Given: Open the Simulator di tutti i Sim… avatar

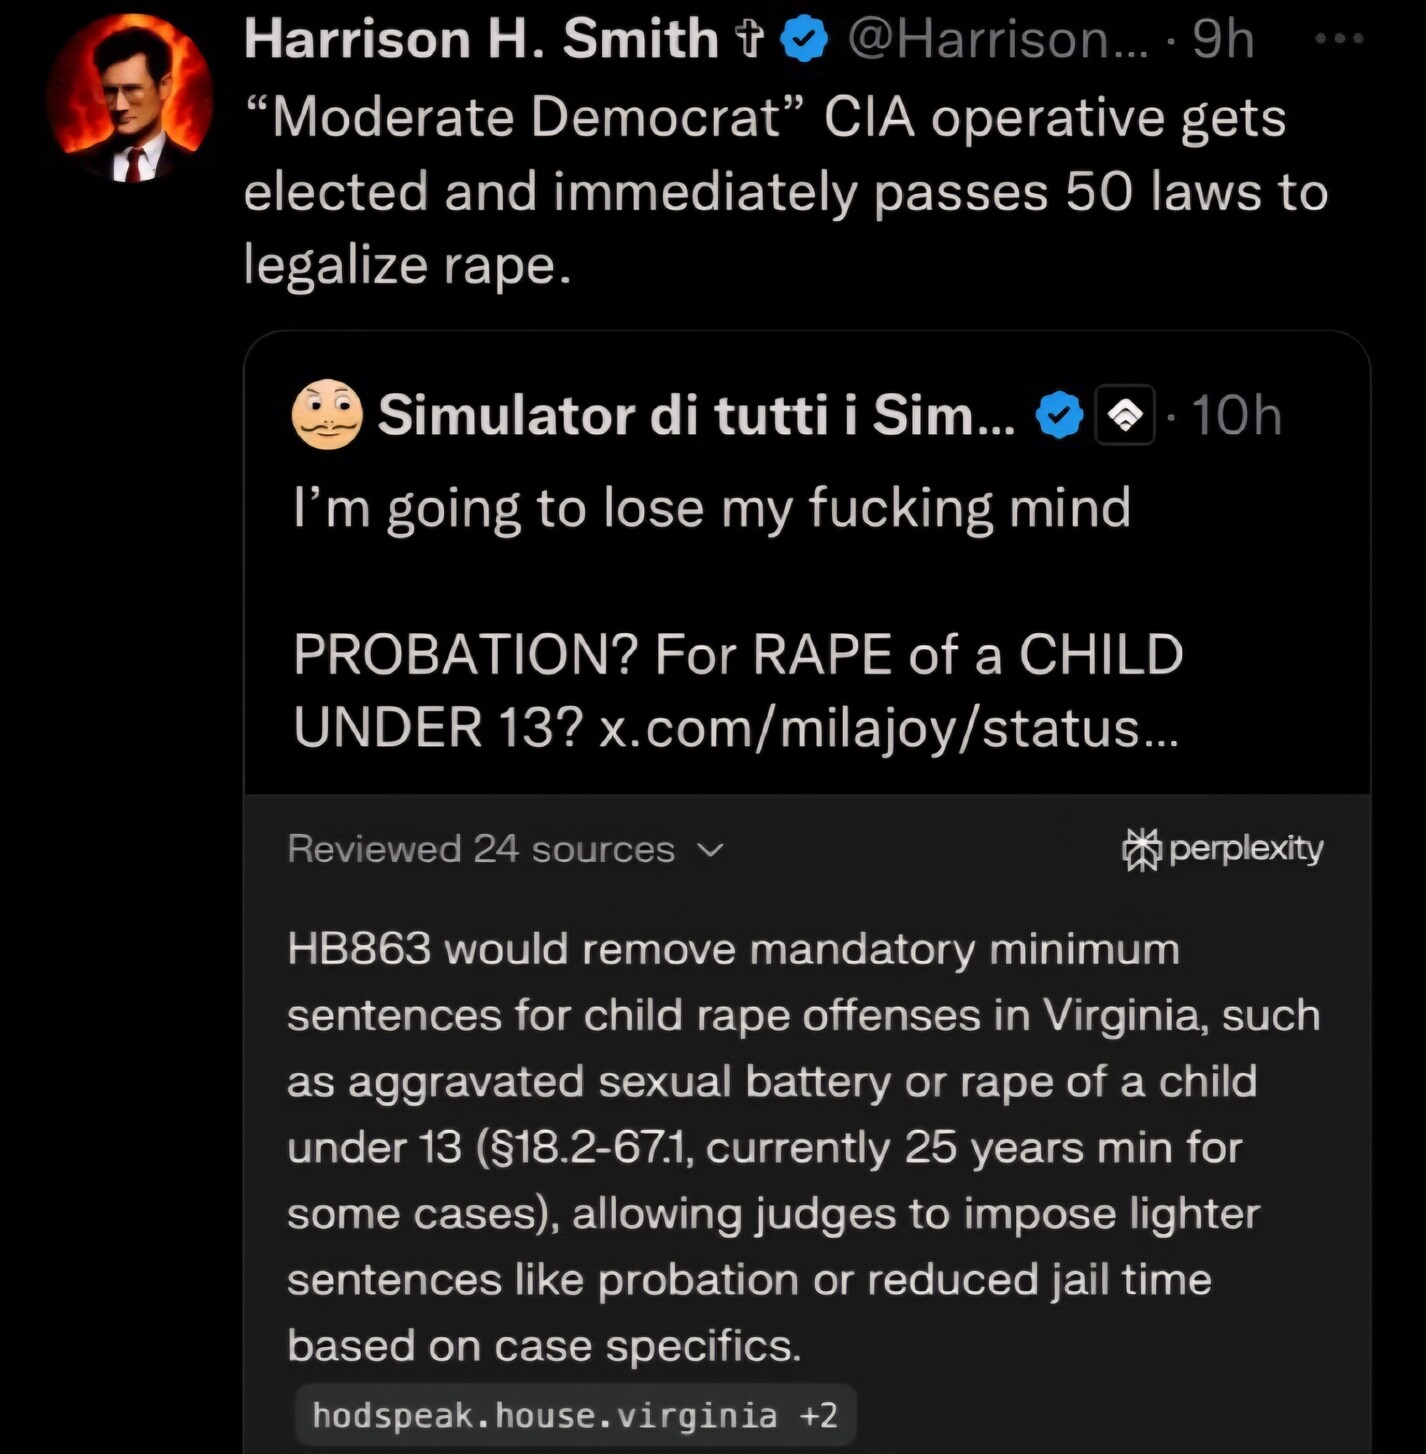Looking at the screenshot, I should [x=327, y=414].
